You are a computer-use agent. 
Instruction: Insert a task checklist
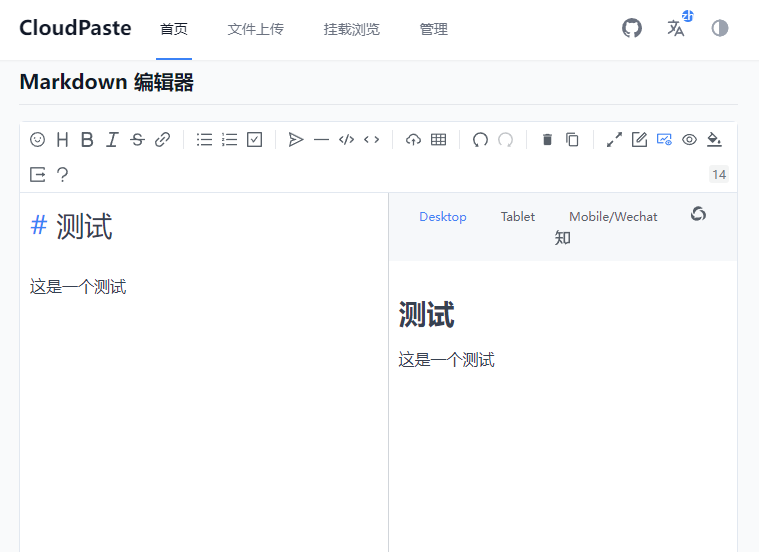tap(255, 140)
